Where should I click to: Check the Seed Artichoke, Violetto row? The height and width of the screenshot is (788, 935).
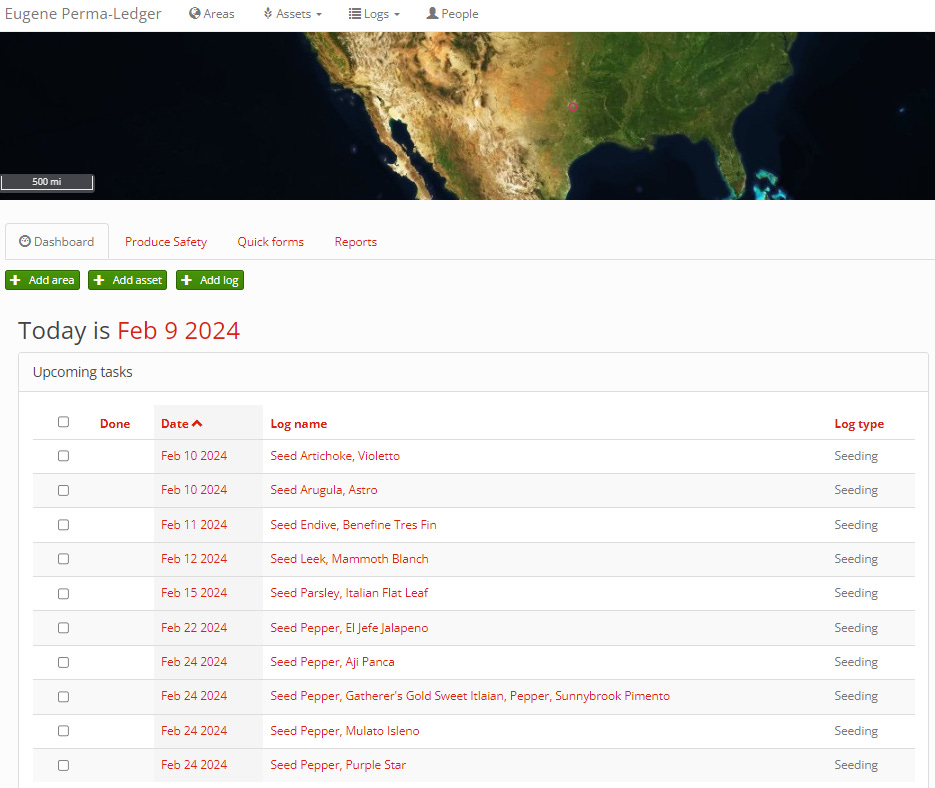tap(63, 456)
